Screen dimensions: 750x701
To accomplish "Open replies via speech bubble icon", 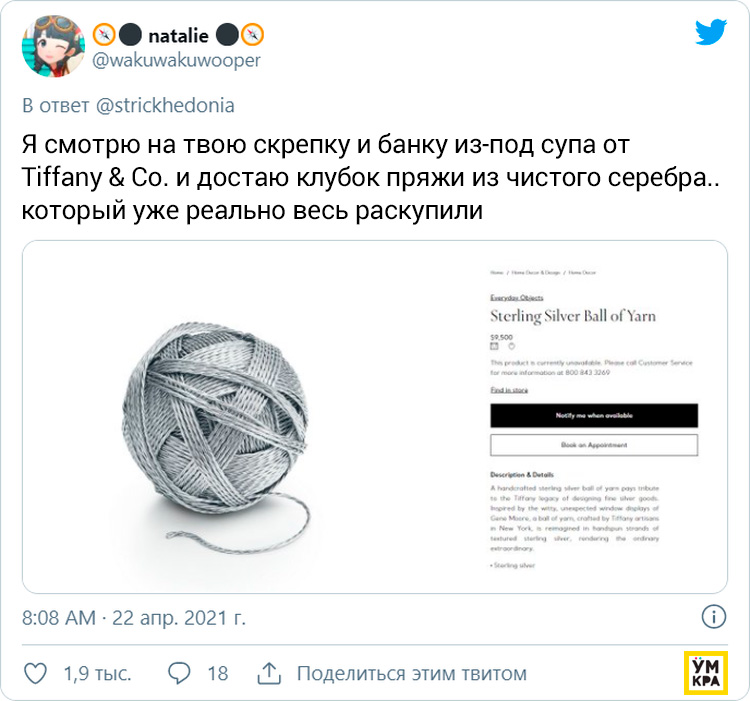I will pyautogui.click(x=179, y=673).
